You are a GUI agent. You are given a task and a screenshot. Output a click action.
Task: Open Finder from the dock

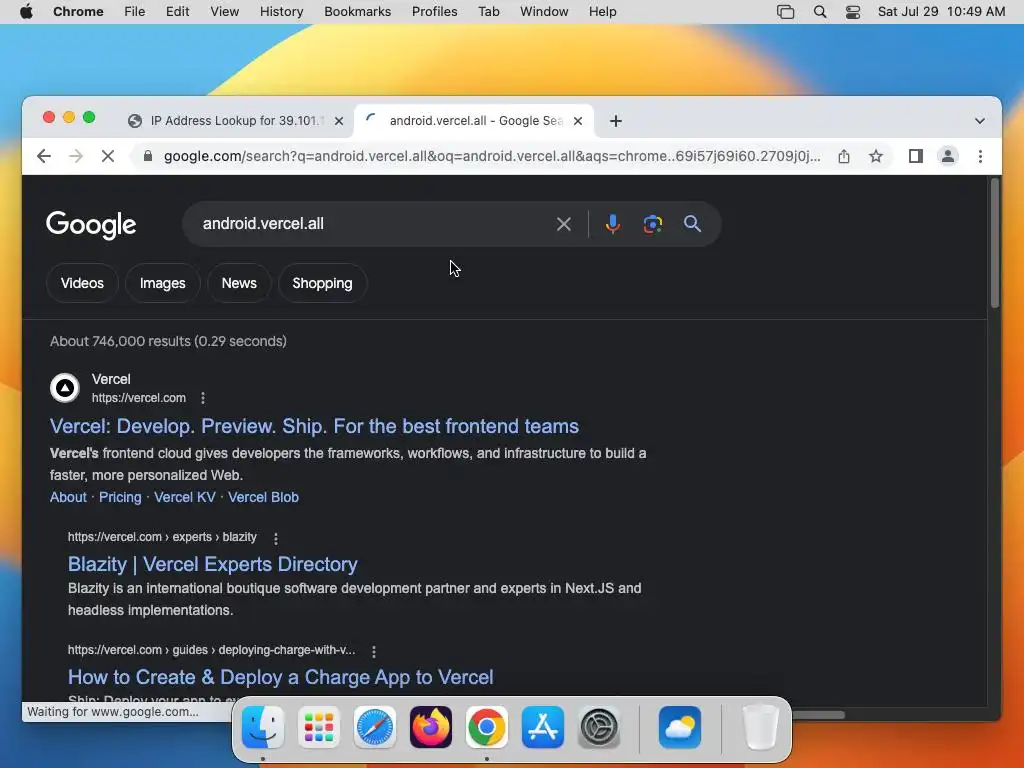263,727
